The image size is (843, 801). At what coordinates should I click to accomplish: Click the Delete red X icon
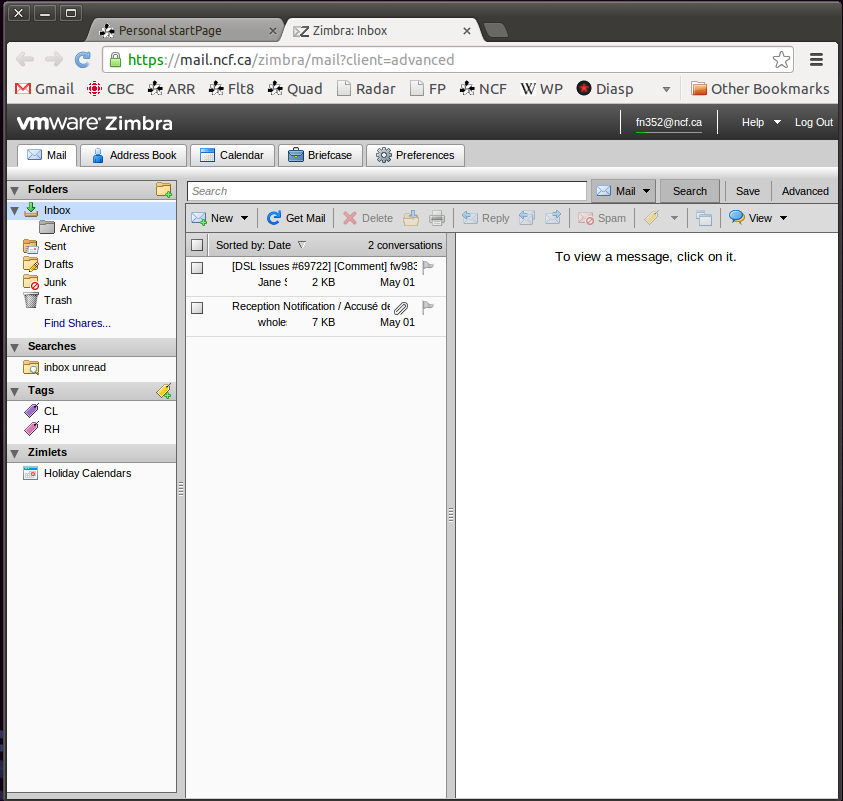pyautogui.click(x=350, y=218)
